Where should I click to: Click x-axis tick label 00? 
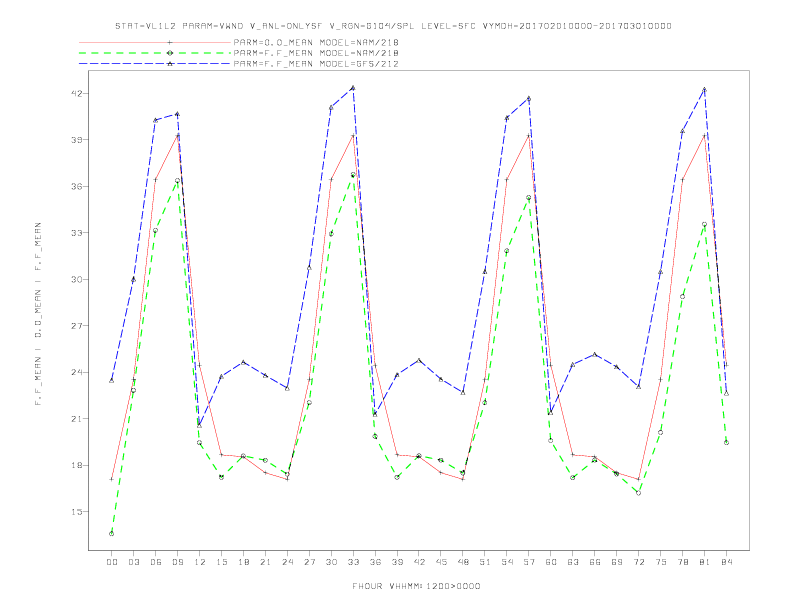(112, 562)
